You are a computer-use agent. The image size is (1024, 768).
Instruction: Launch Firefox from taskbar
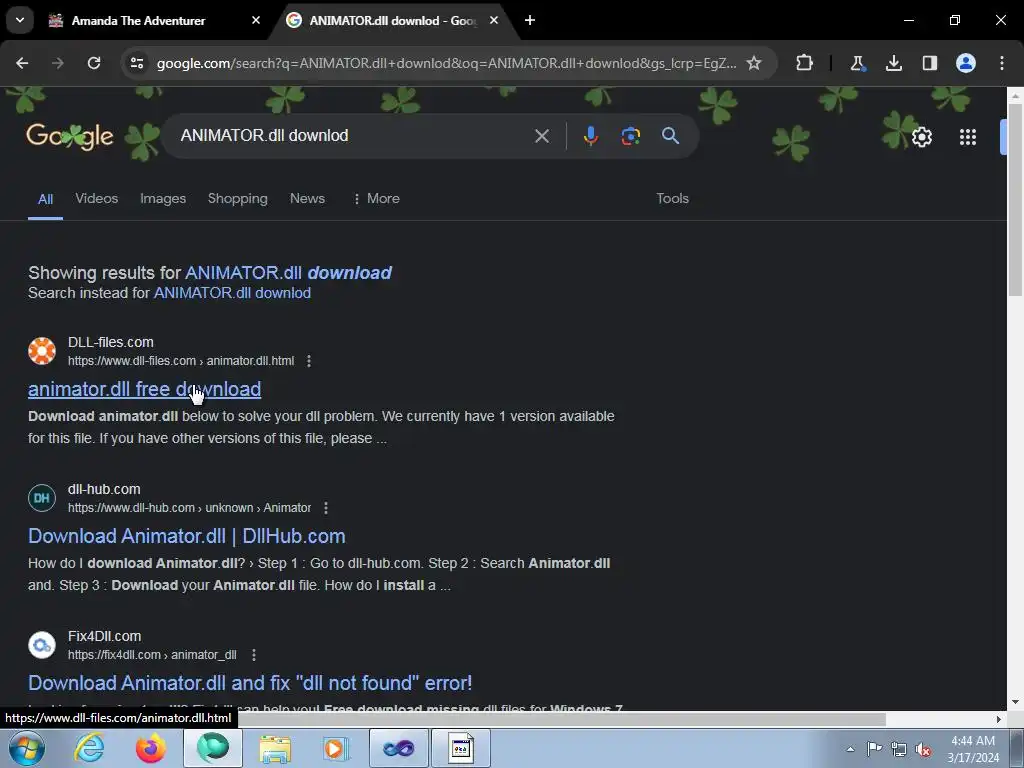click(150, 748)
